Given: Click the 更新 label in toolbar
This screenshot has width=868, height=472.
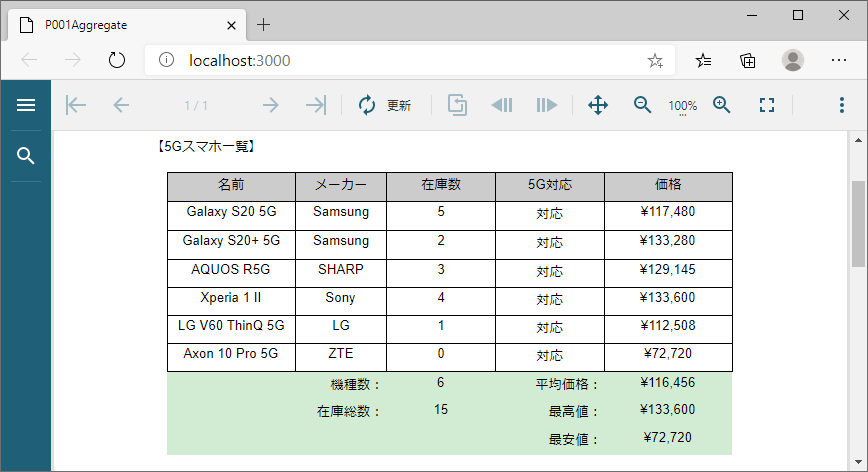Looking at the screenshot, I should tap(399, 106).
